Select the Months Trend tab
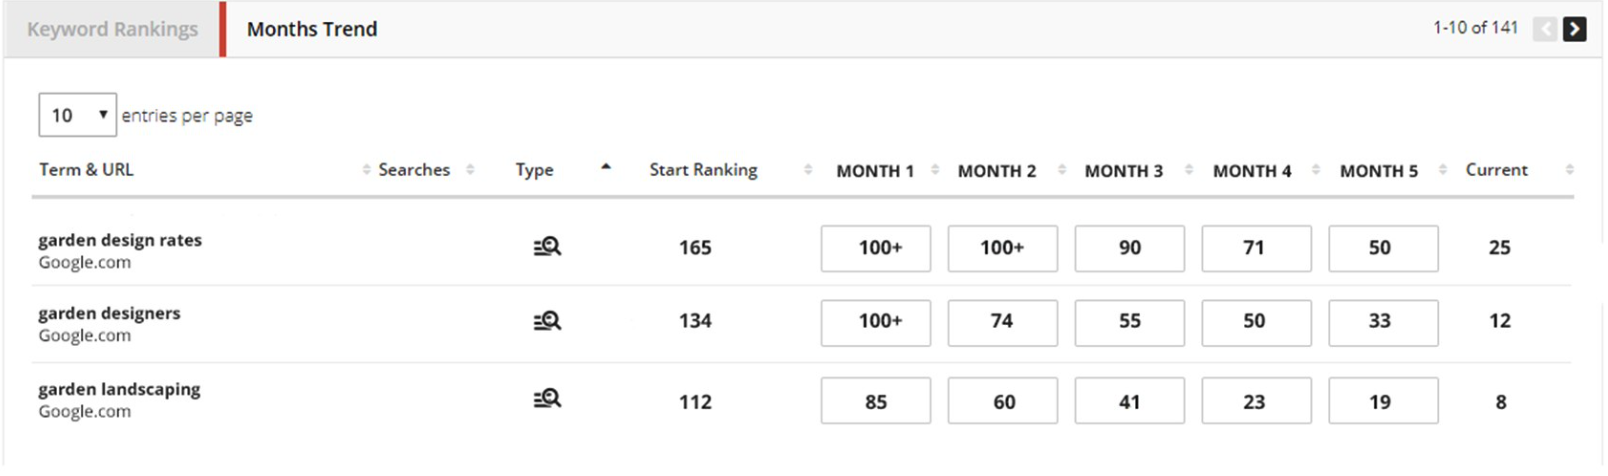Image resolution: width=1608 pixels, height=476 pixels. 312,29
